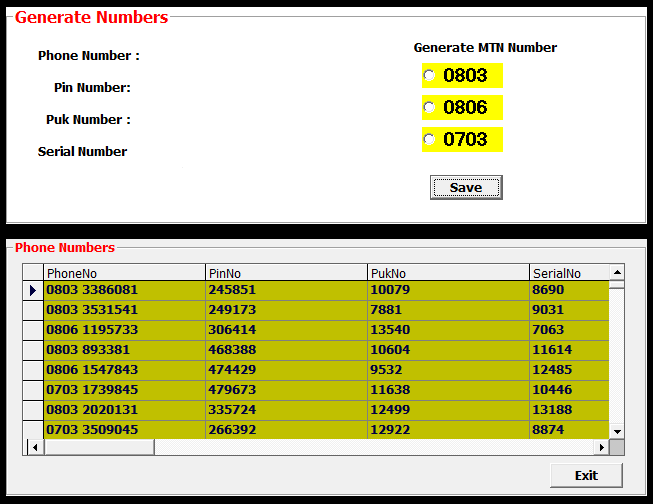The height and width of the screenshot is (504, 653).
Task: Click the grid's scroll up arrow
Action: (x=617, y=272)
